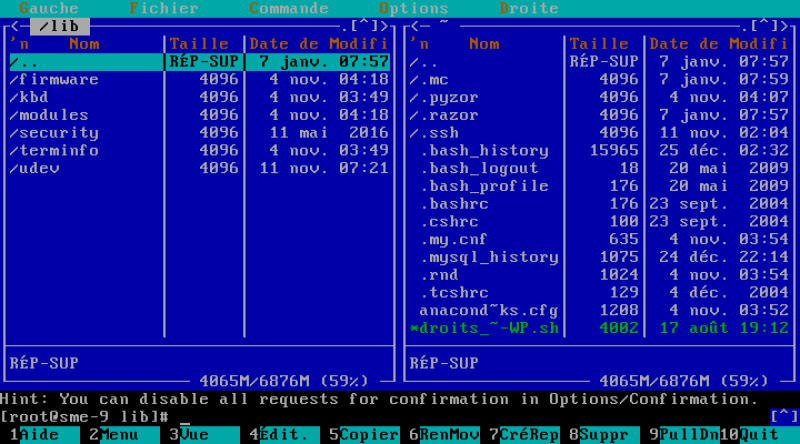
Task: Click the [^] command line toggle at bottom right
Action: click(784, 417)
